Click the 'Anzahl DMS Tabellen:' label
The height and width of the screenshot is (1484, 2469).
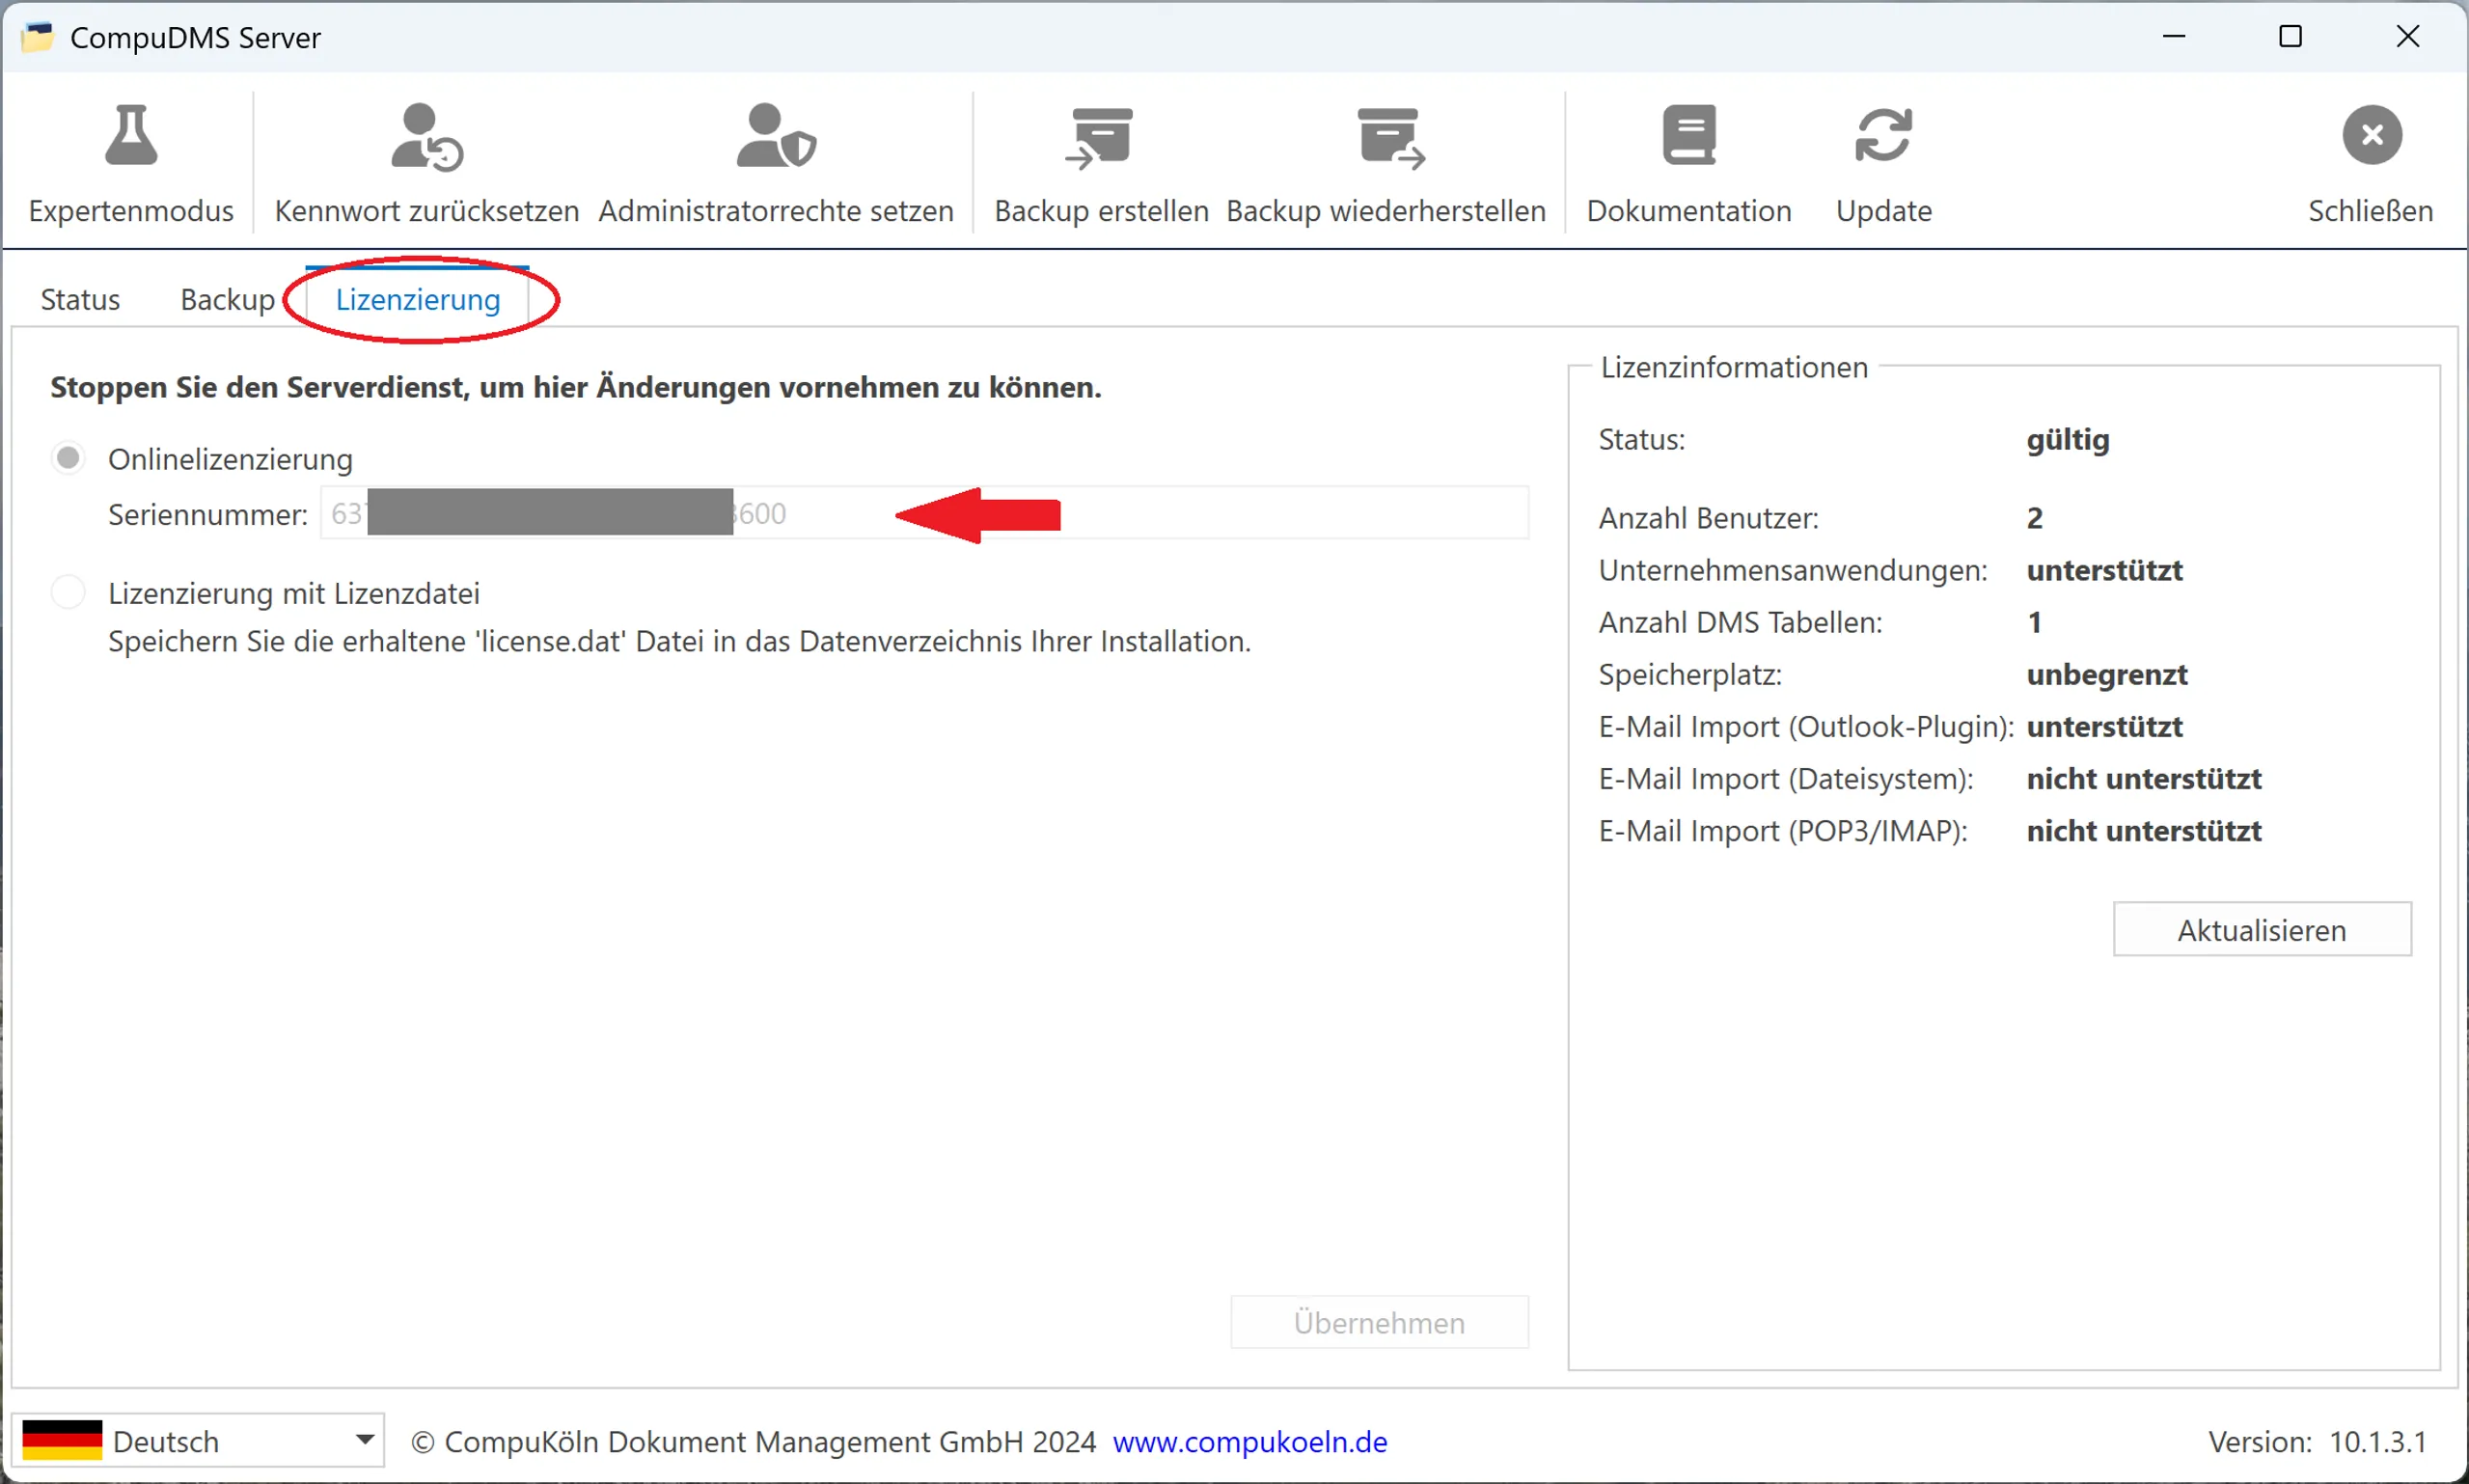click(1740, 622)
